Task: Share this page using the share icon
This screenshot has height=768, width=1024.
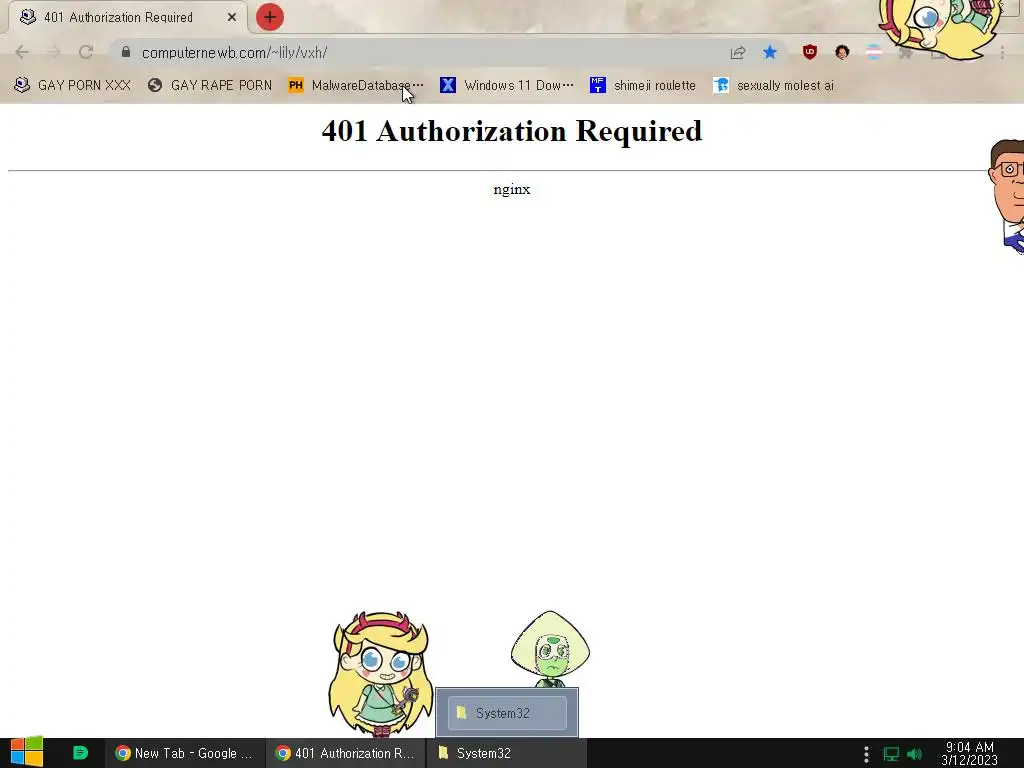Action: click(738, 52)
